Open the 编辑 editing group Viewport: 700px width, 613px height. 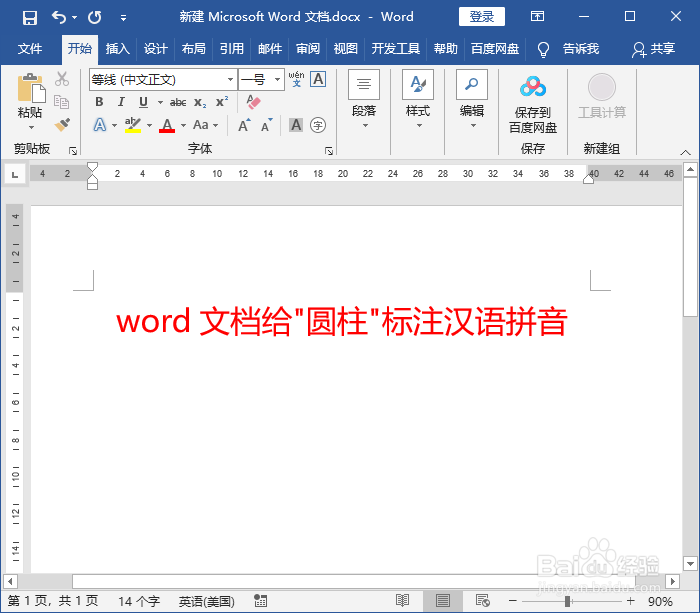[472, 99]
